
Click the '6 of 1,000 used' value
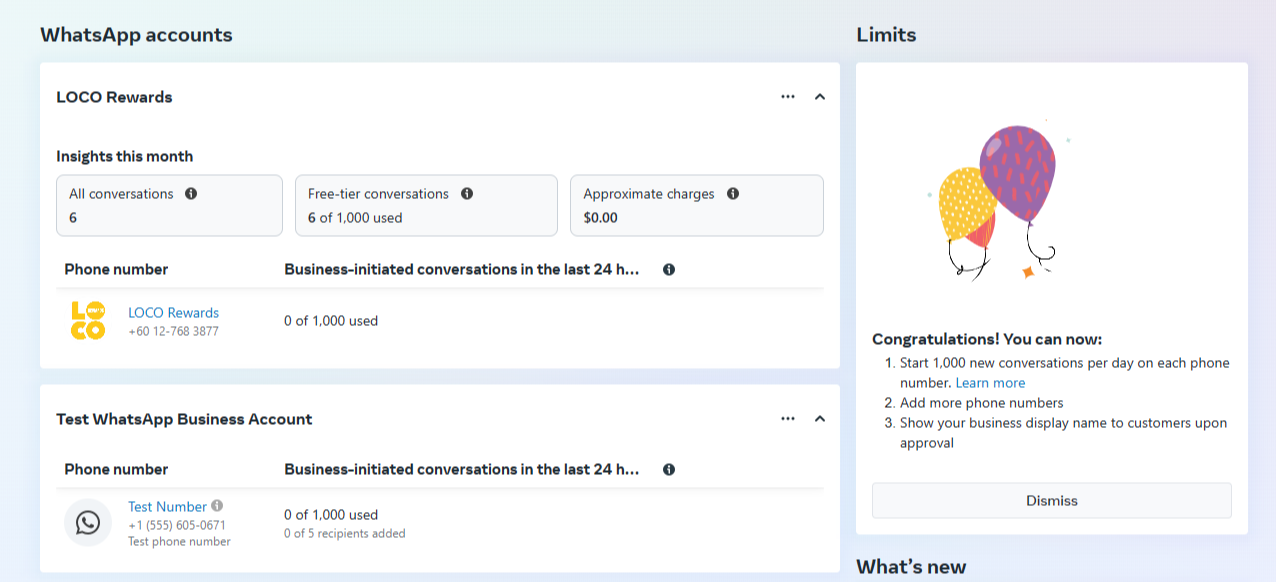pos(355,218)
